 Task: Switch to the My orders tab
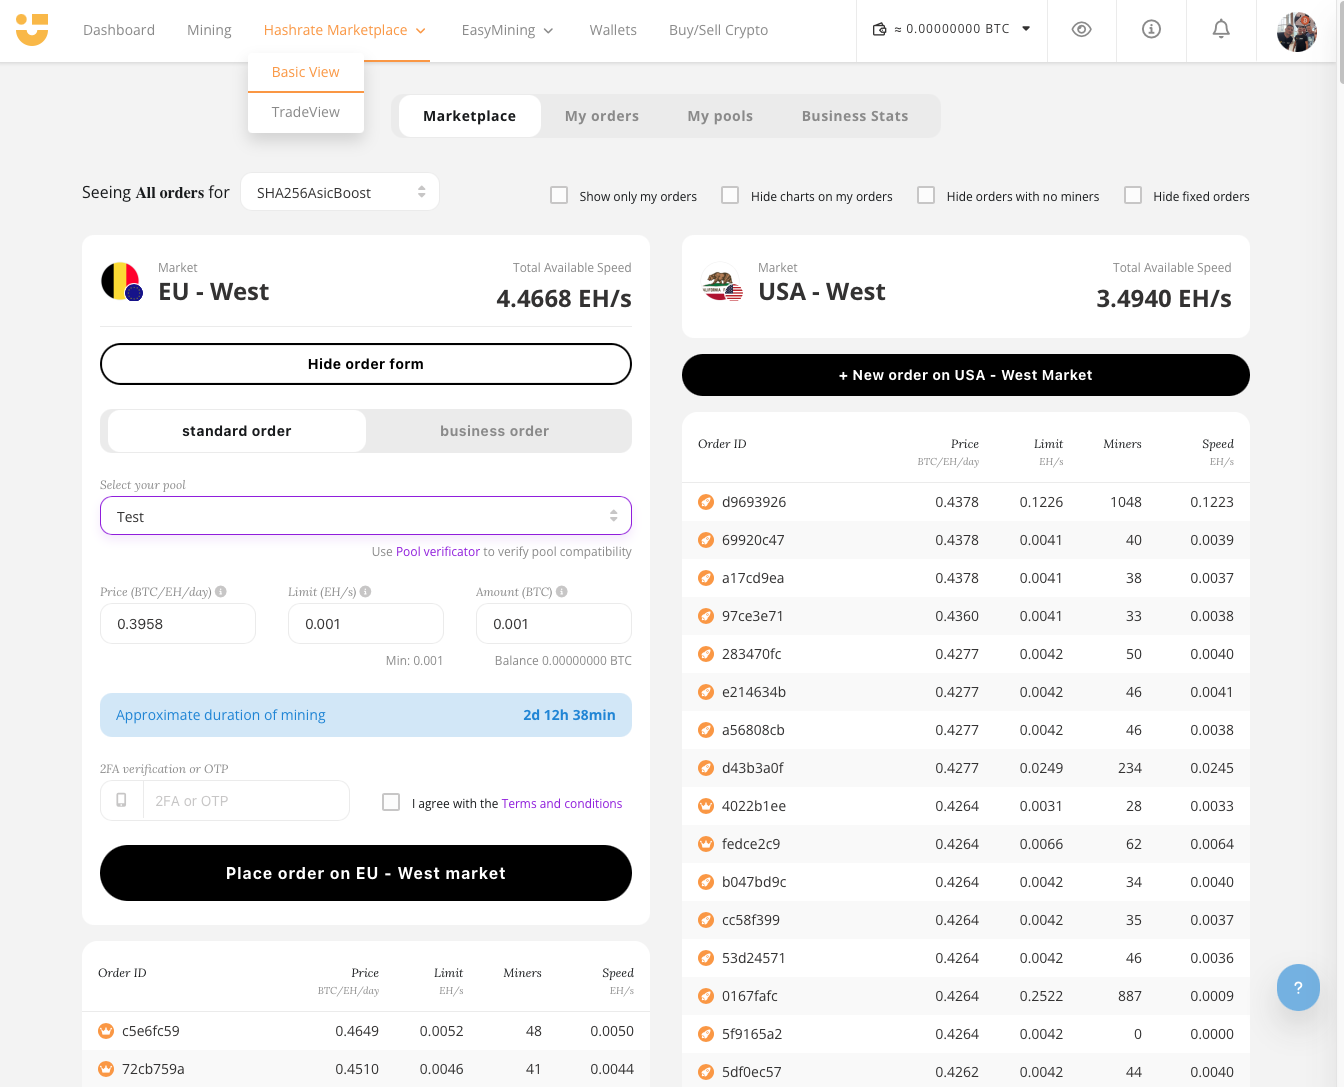[x=601, y=116]
